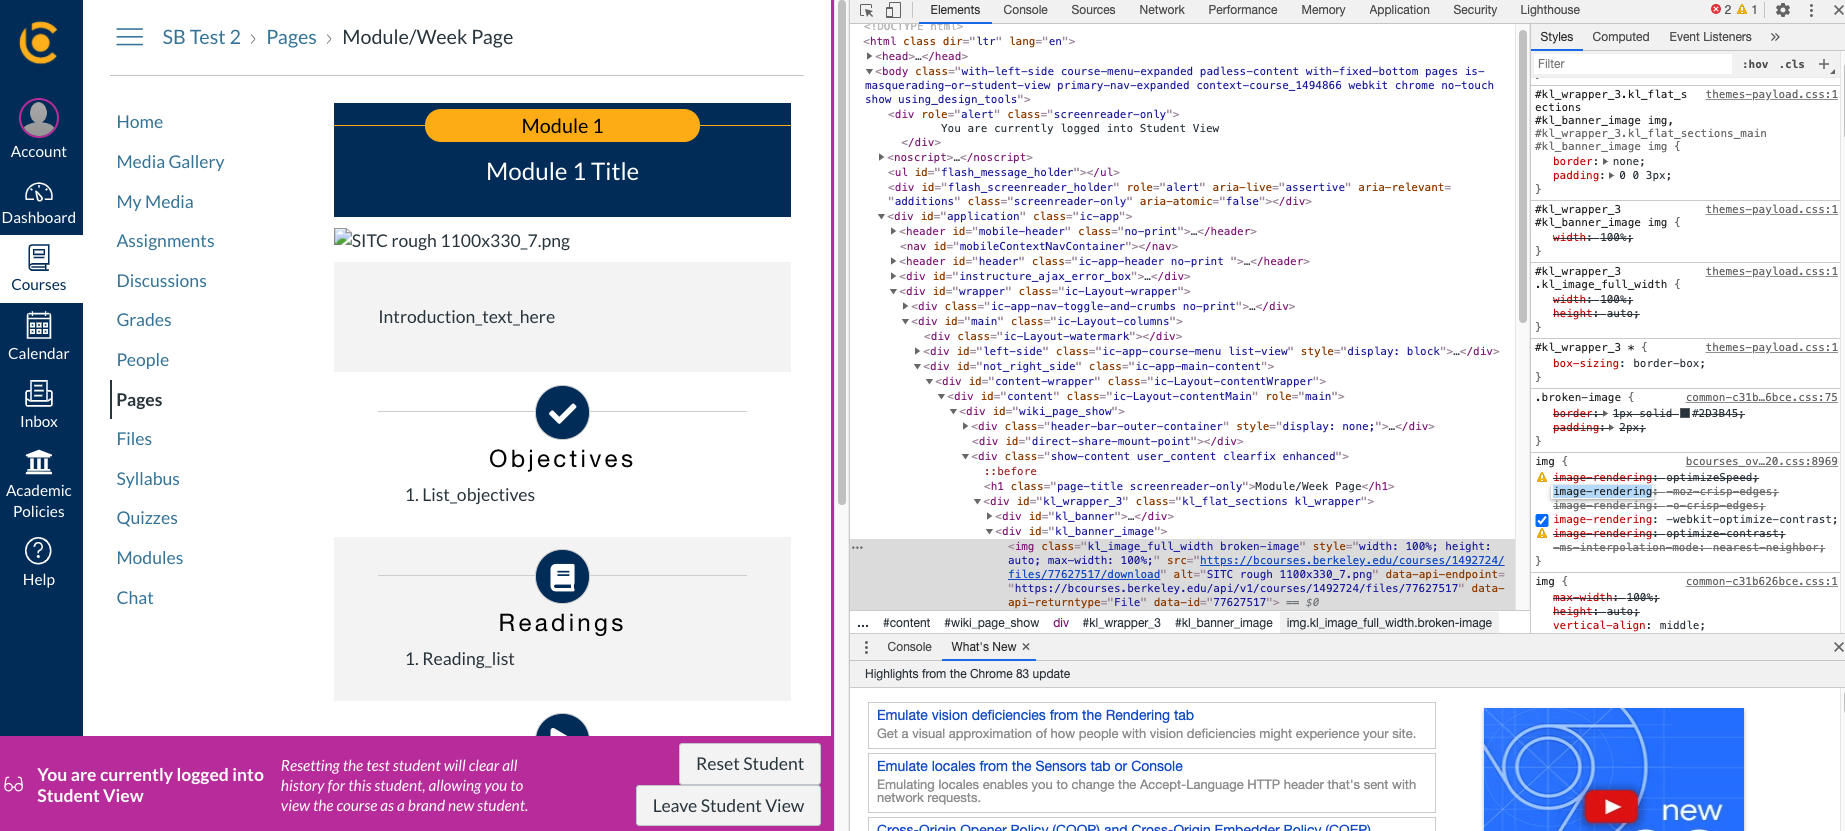Image resolution: width=1845 pixels, height=831 pixels.
Task: Switch to the Computed styles tab
Action: (1620, 37)
